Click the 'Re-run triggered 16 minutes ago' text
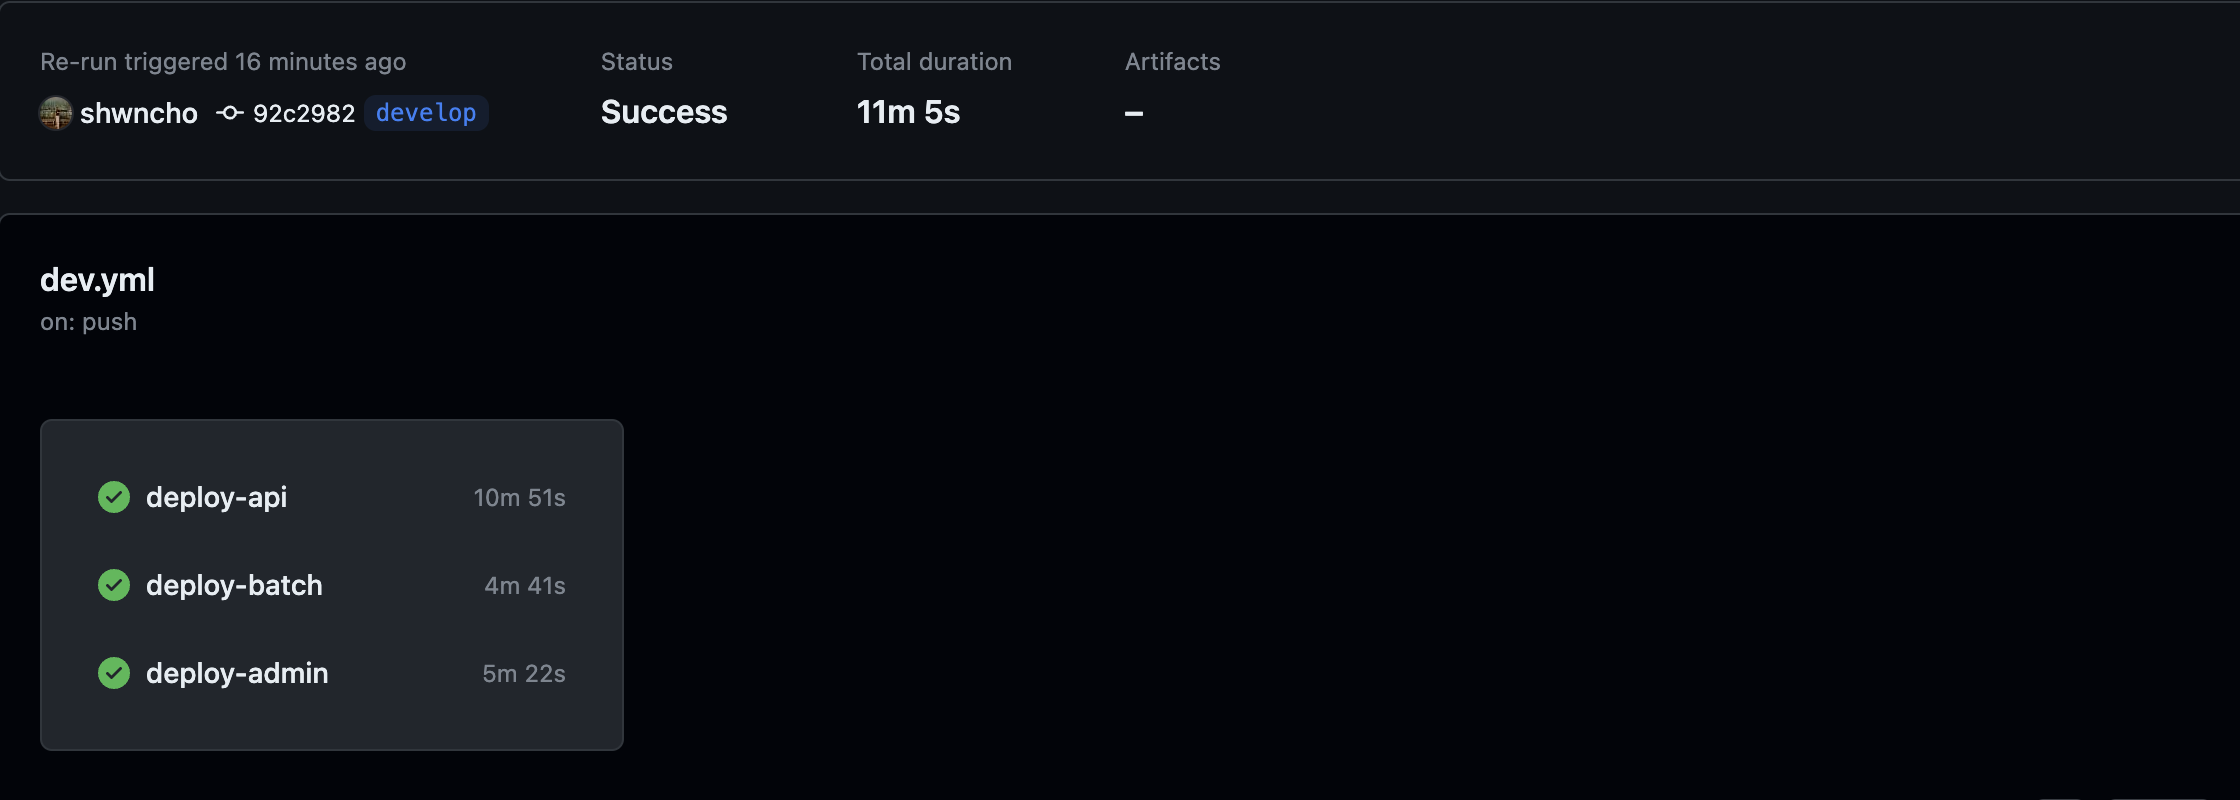Screen dimensions: 2240x800 coord(223,62)
